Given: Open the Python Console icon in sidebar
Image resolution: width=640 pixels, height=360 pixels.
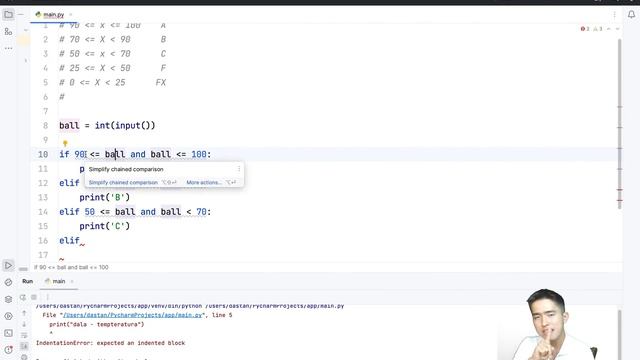Looking at the screenshot, I should point(8,282).
